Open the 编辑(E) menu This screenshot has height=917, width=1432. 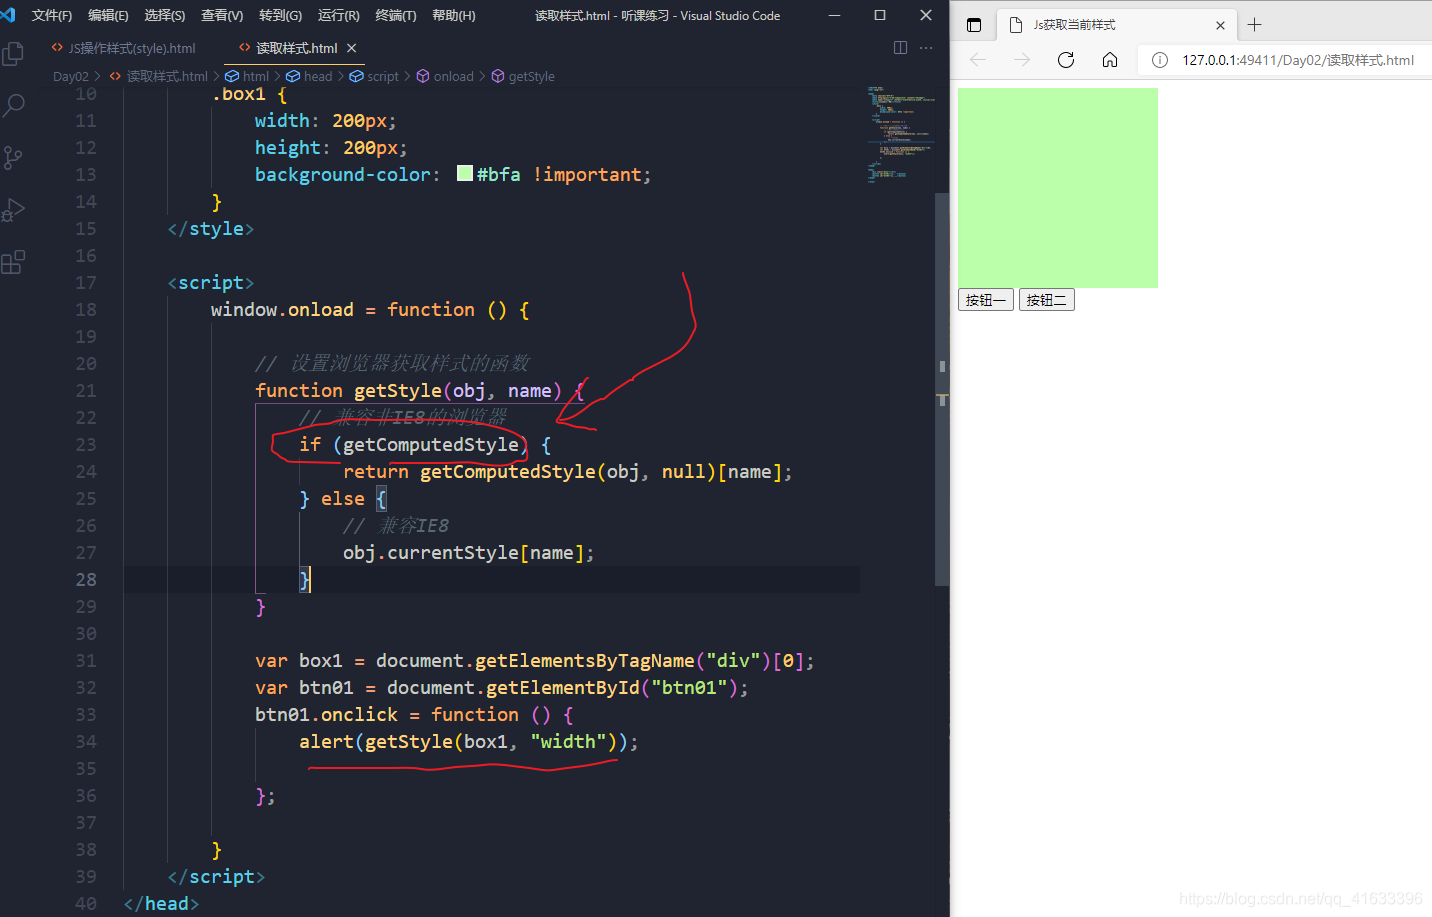point(108,15)
